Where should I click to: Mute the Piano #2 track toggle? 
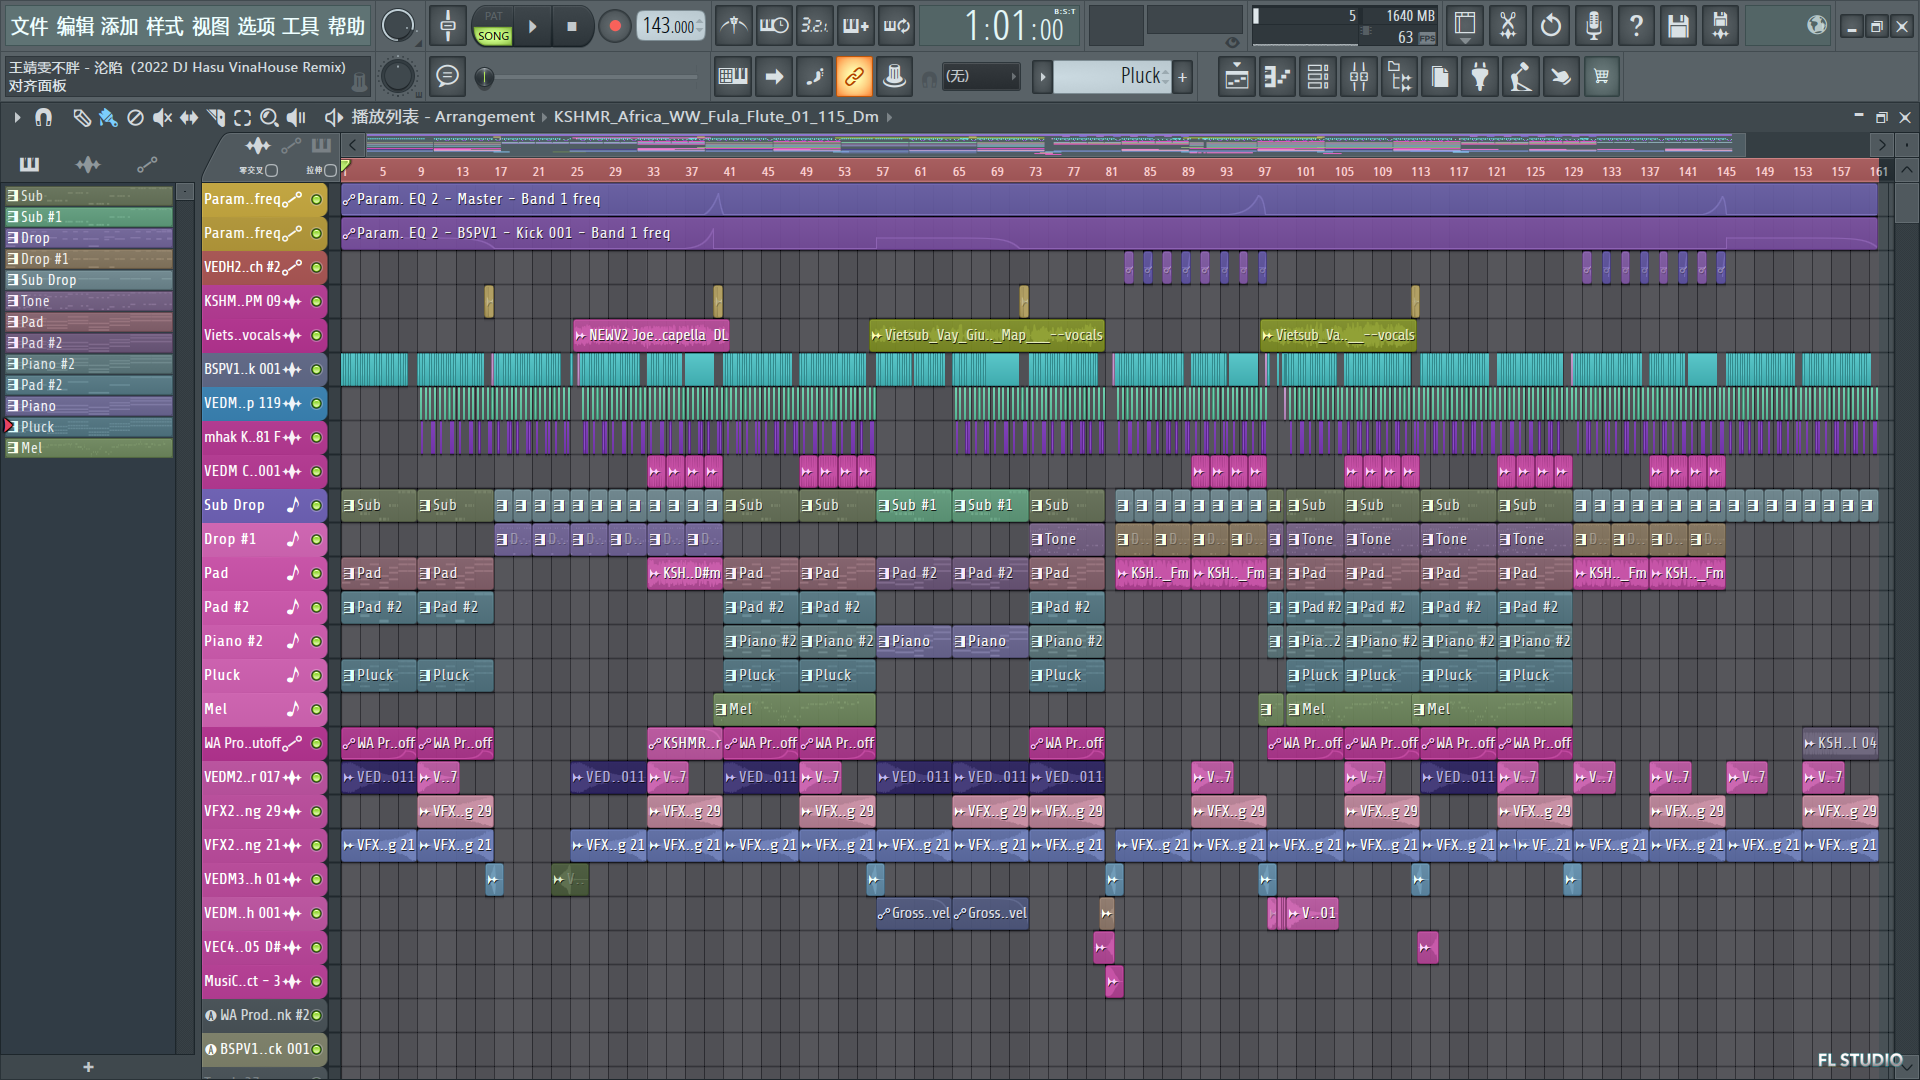coord(317,641)
